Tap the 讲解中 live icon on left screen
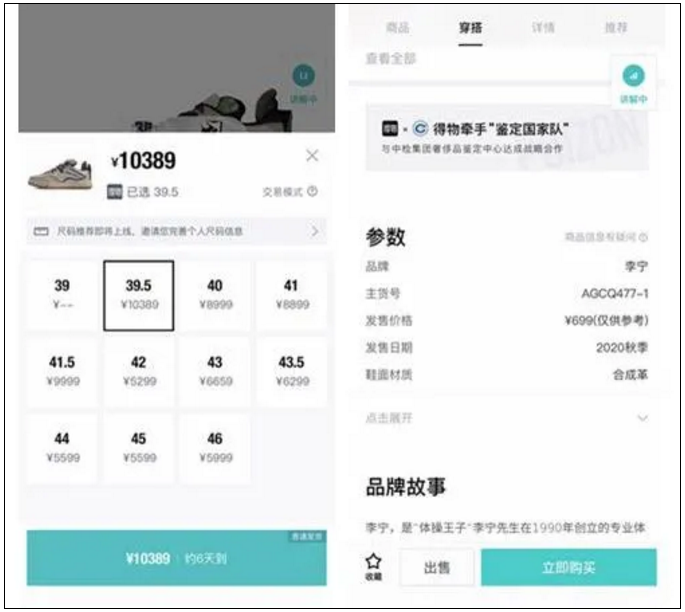Viewport: 685px width, 612px height. (x=304, y=84)
